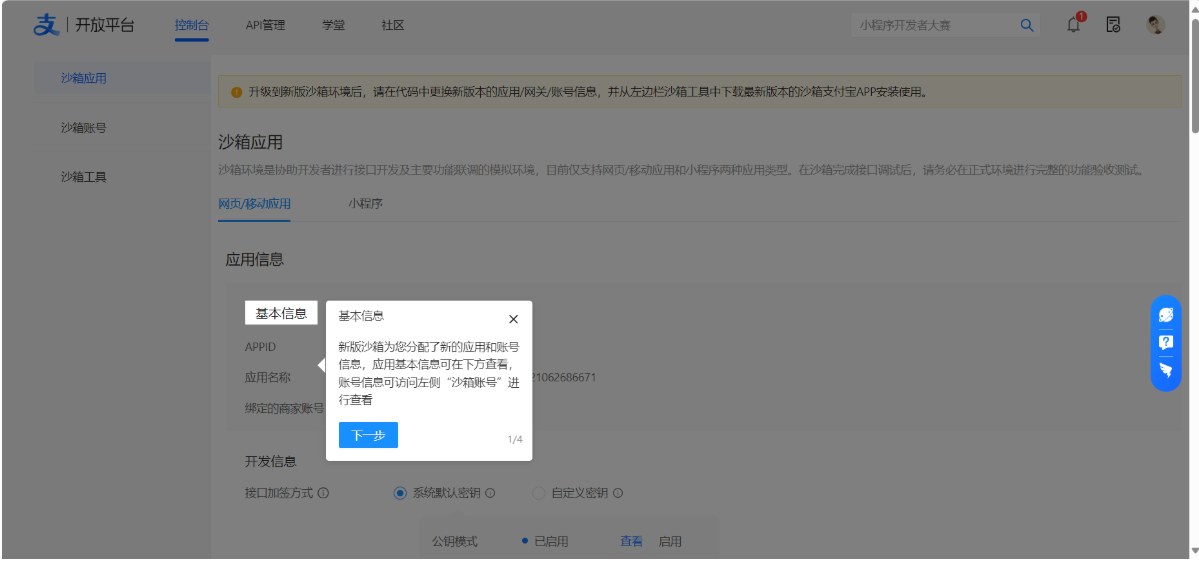1199x562 pixels.
Task: Click the 应用信息 heading
Action: (255, 260)
